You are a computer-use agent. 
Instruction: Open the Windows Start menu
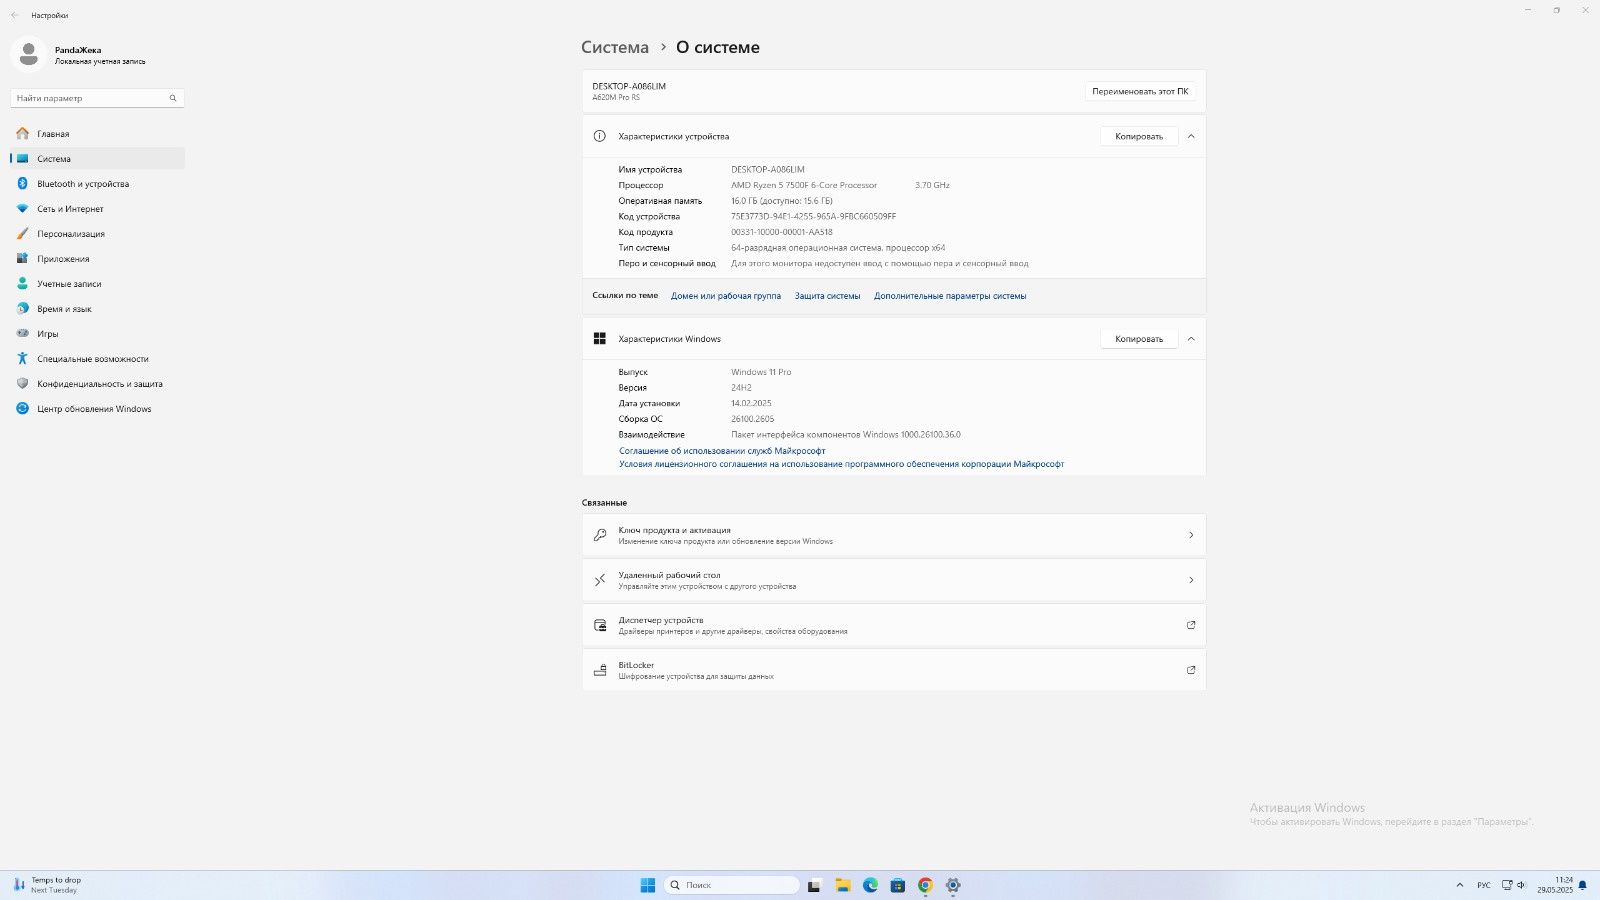coord(647,885)
